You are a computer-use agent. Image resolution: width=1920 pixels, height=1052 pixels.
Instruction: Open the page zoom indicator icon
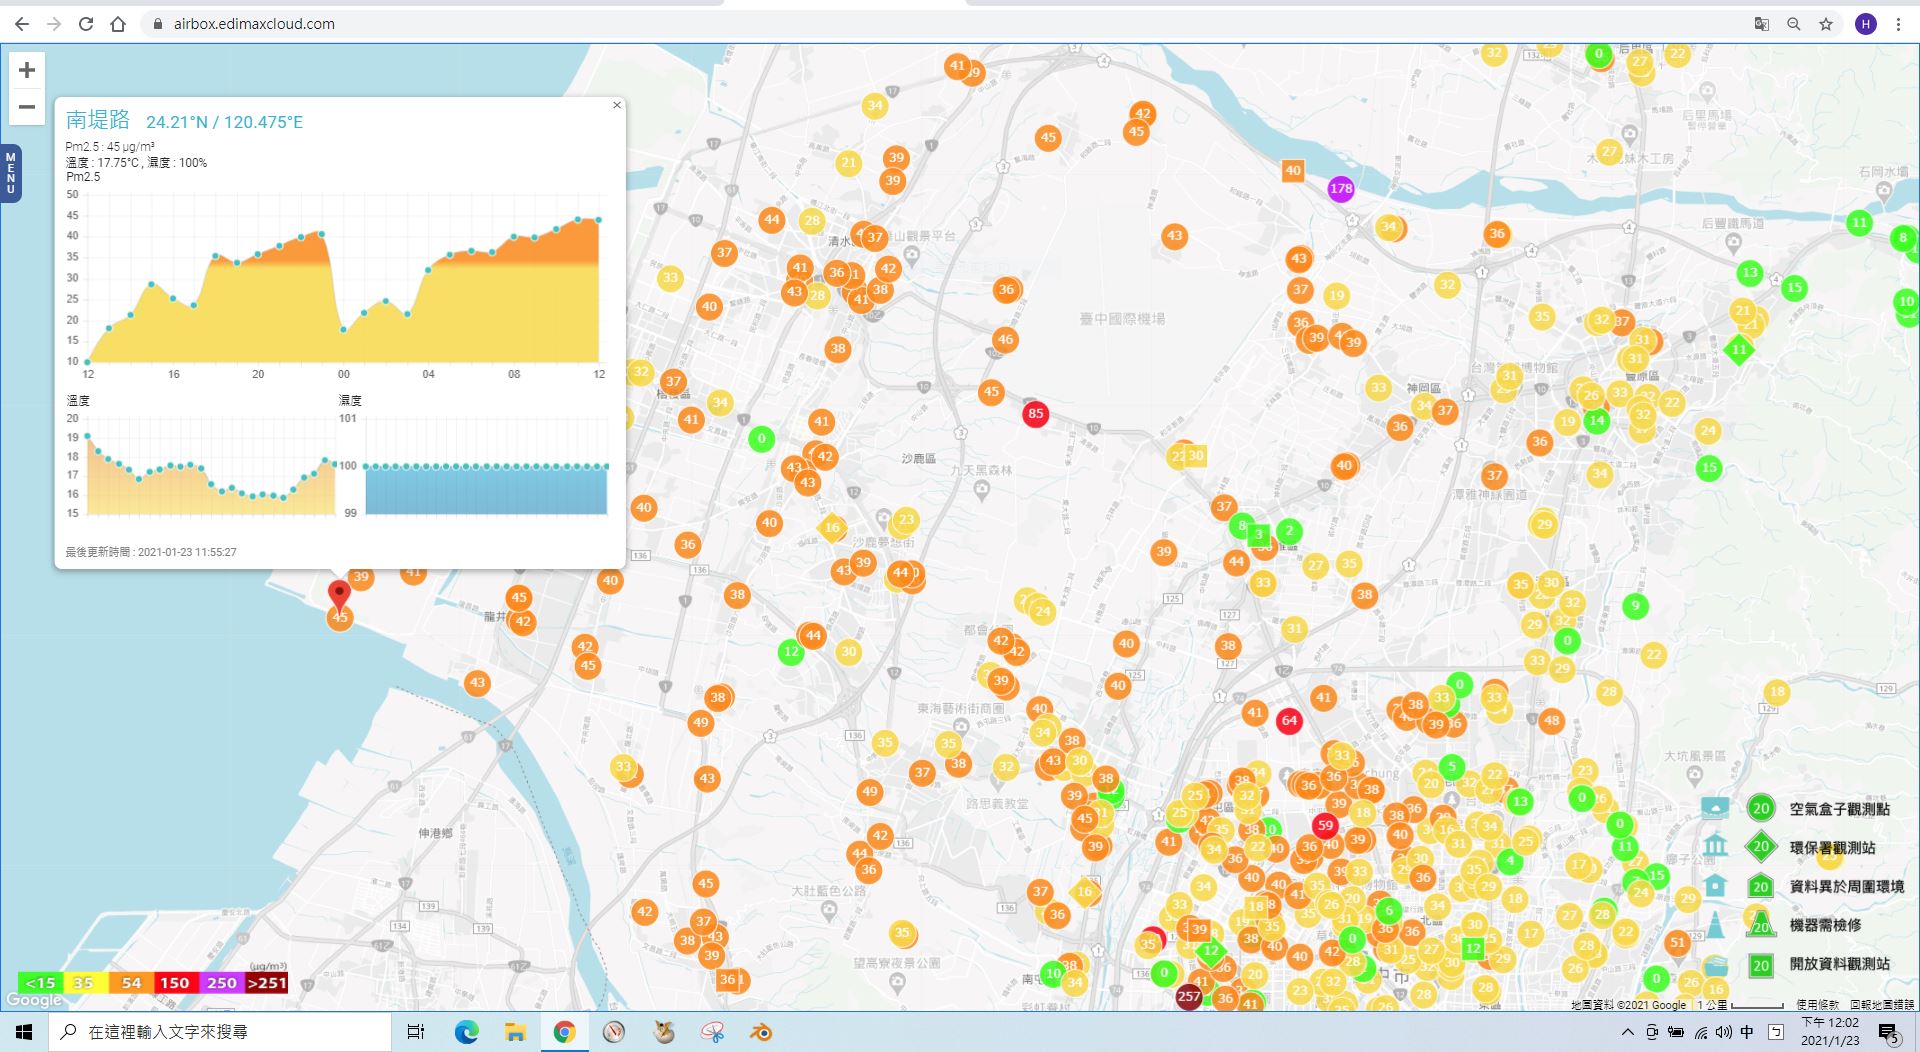click(1794, 24)
